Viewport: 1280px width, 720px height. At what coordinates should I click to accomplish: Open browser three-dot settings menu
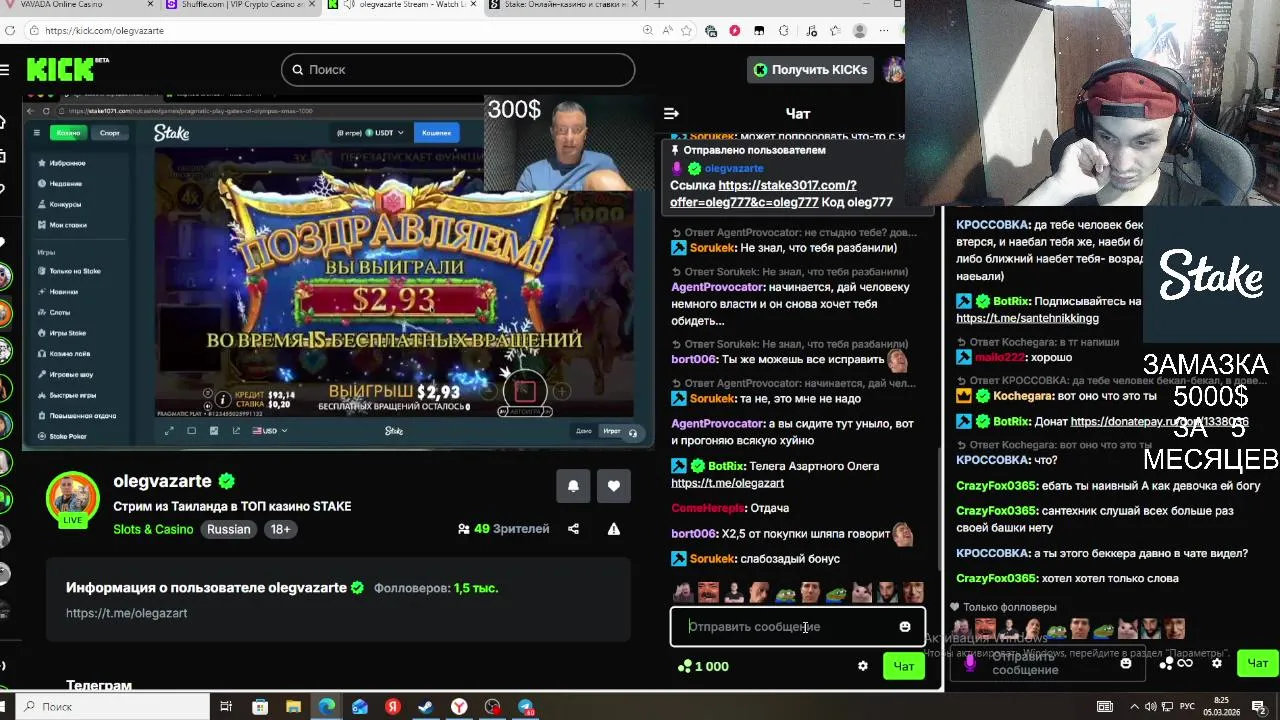click(885, 31)
